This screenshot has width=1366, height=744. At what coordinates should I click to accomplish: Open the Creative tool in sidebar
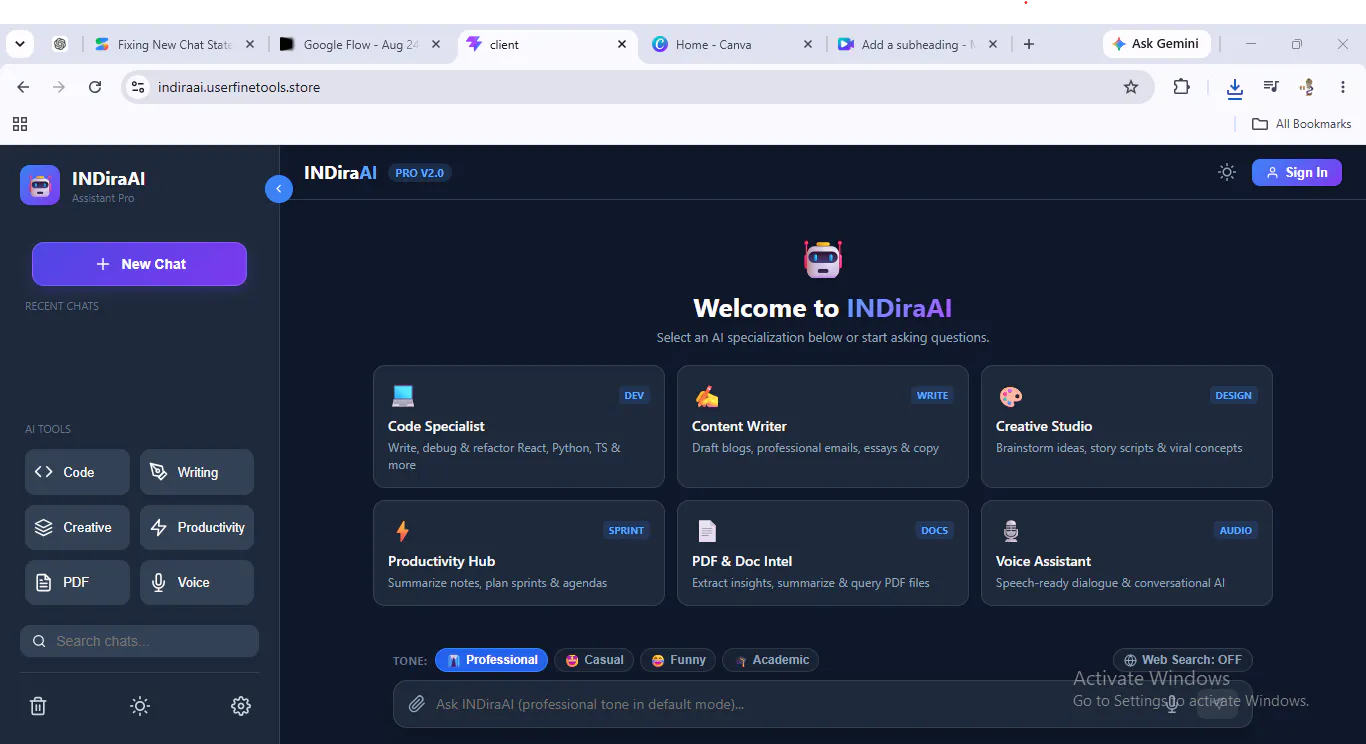77,527
